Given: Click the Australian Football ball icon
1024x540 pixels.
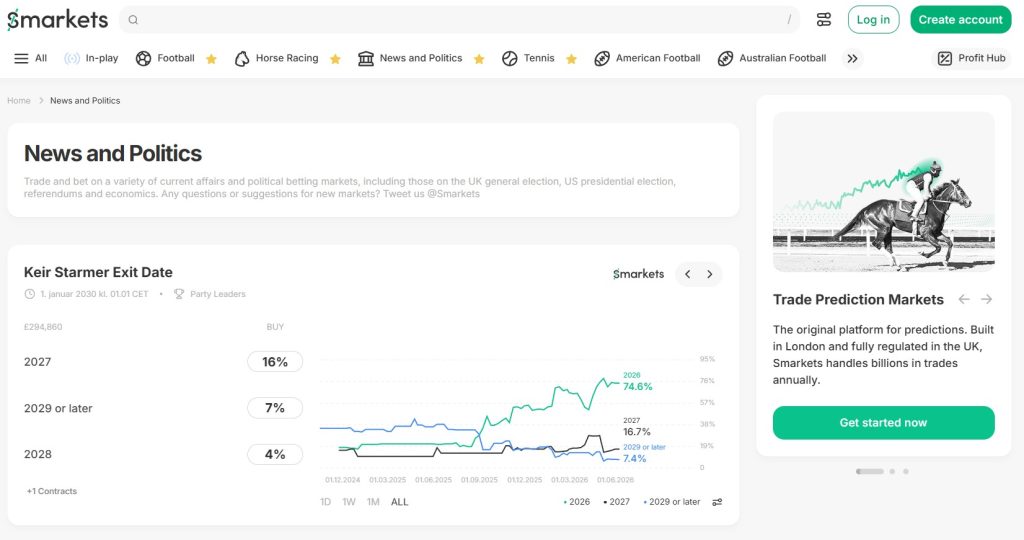Looking at the screenshot, I should [x=725, y=58].
